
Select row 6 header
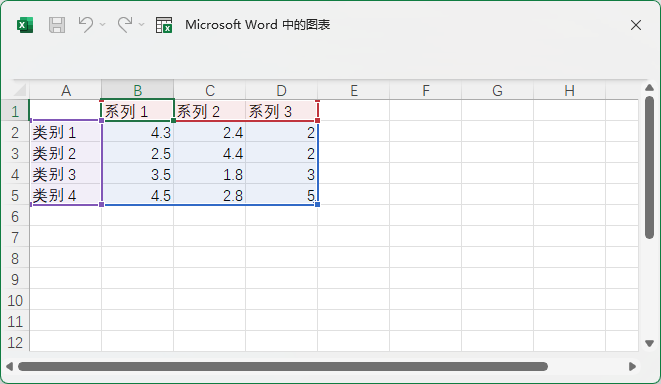coord(15,215)
